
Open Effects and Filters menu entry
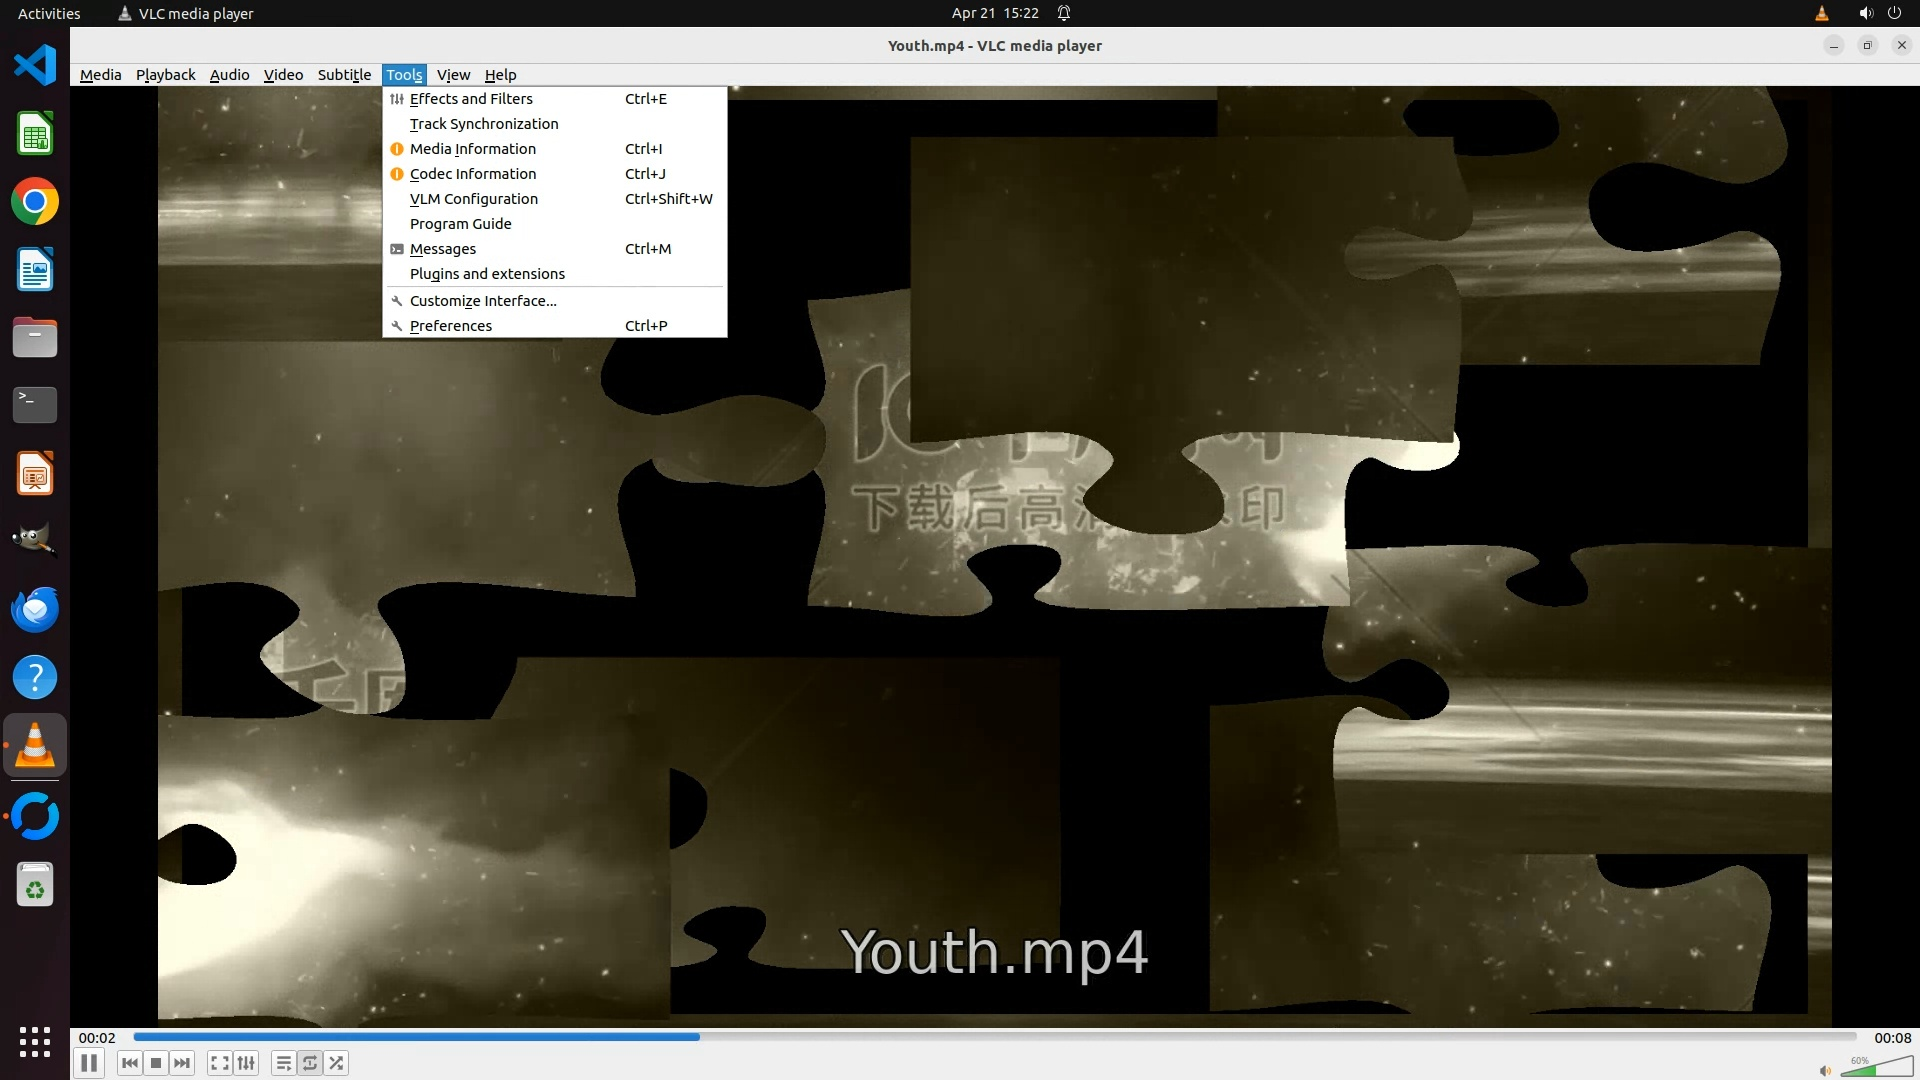[x=471, y=99]
